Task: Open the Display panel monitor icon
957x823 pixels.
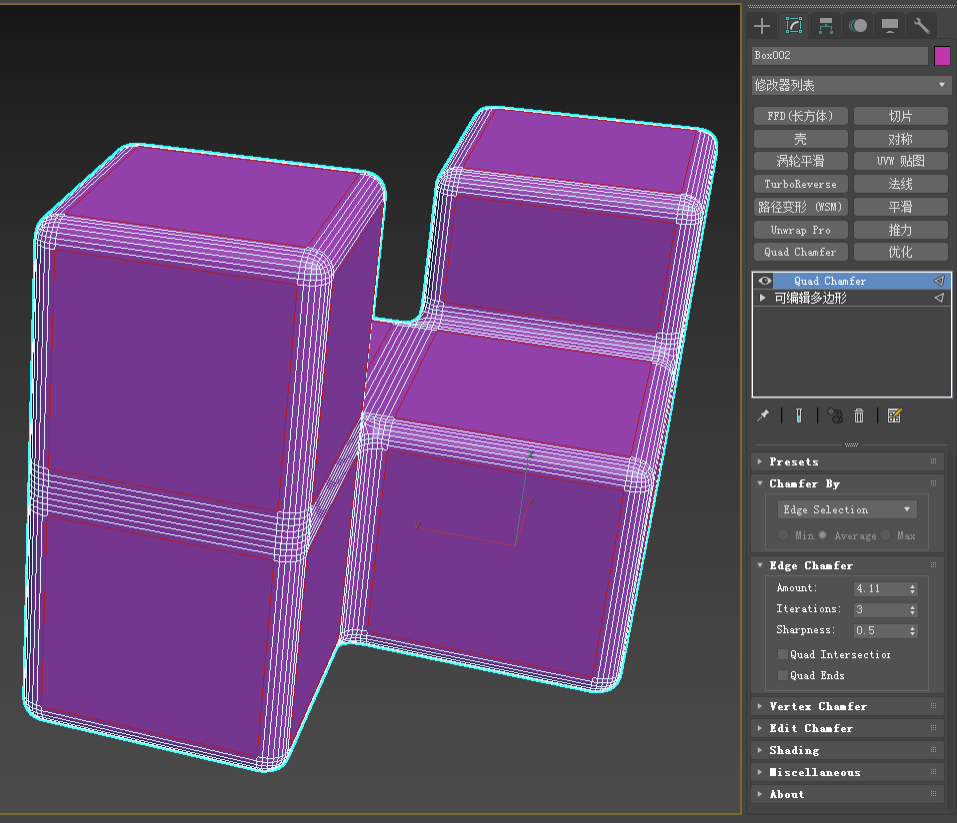Action: [889, 26]
